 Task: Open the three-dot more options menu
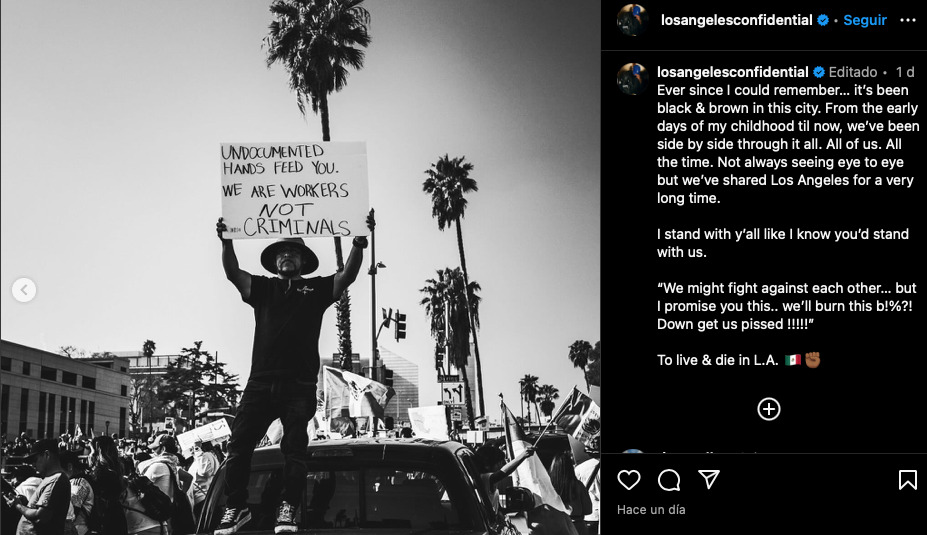(x=907, y=20)
